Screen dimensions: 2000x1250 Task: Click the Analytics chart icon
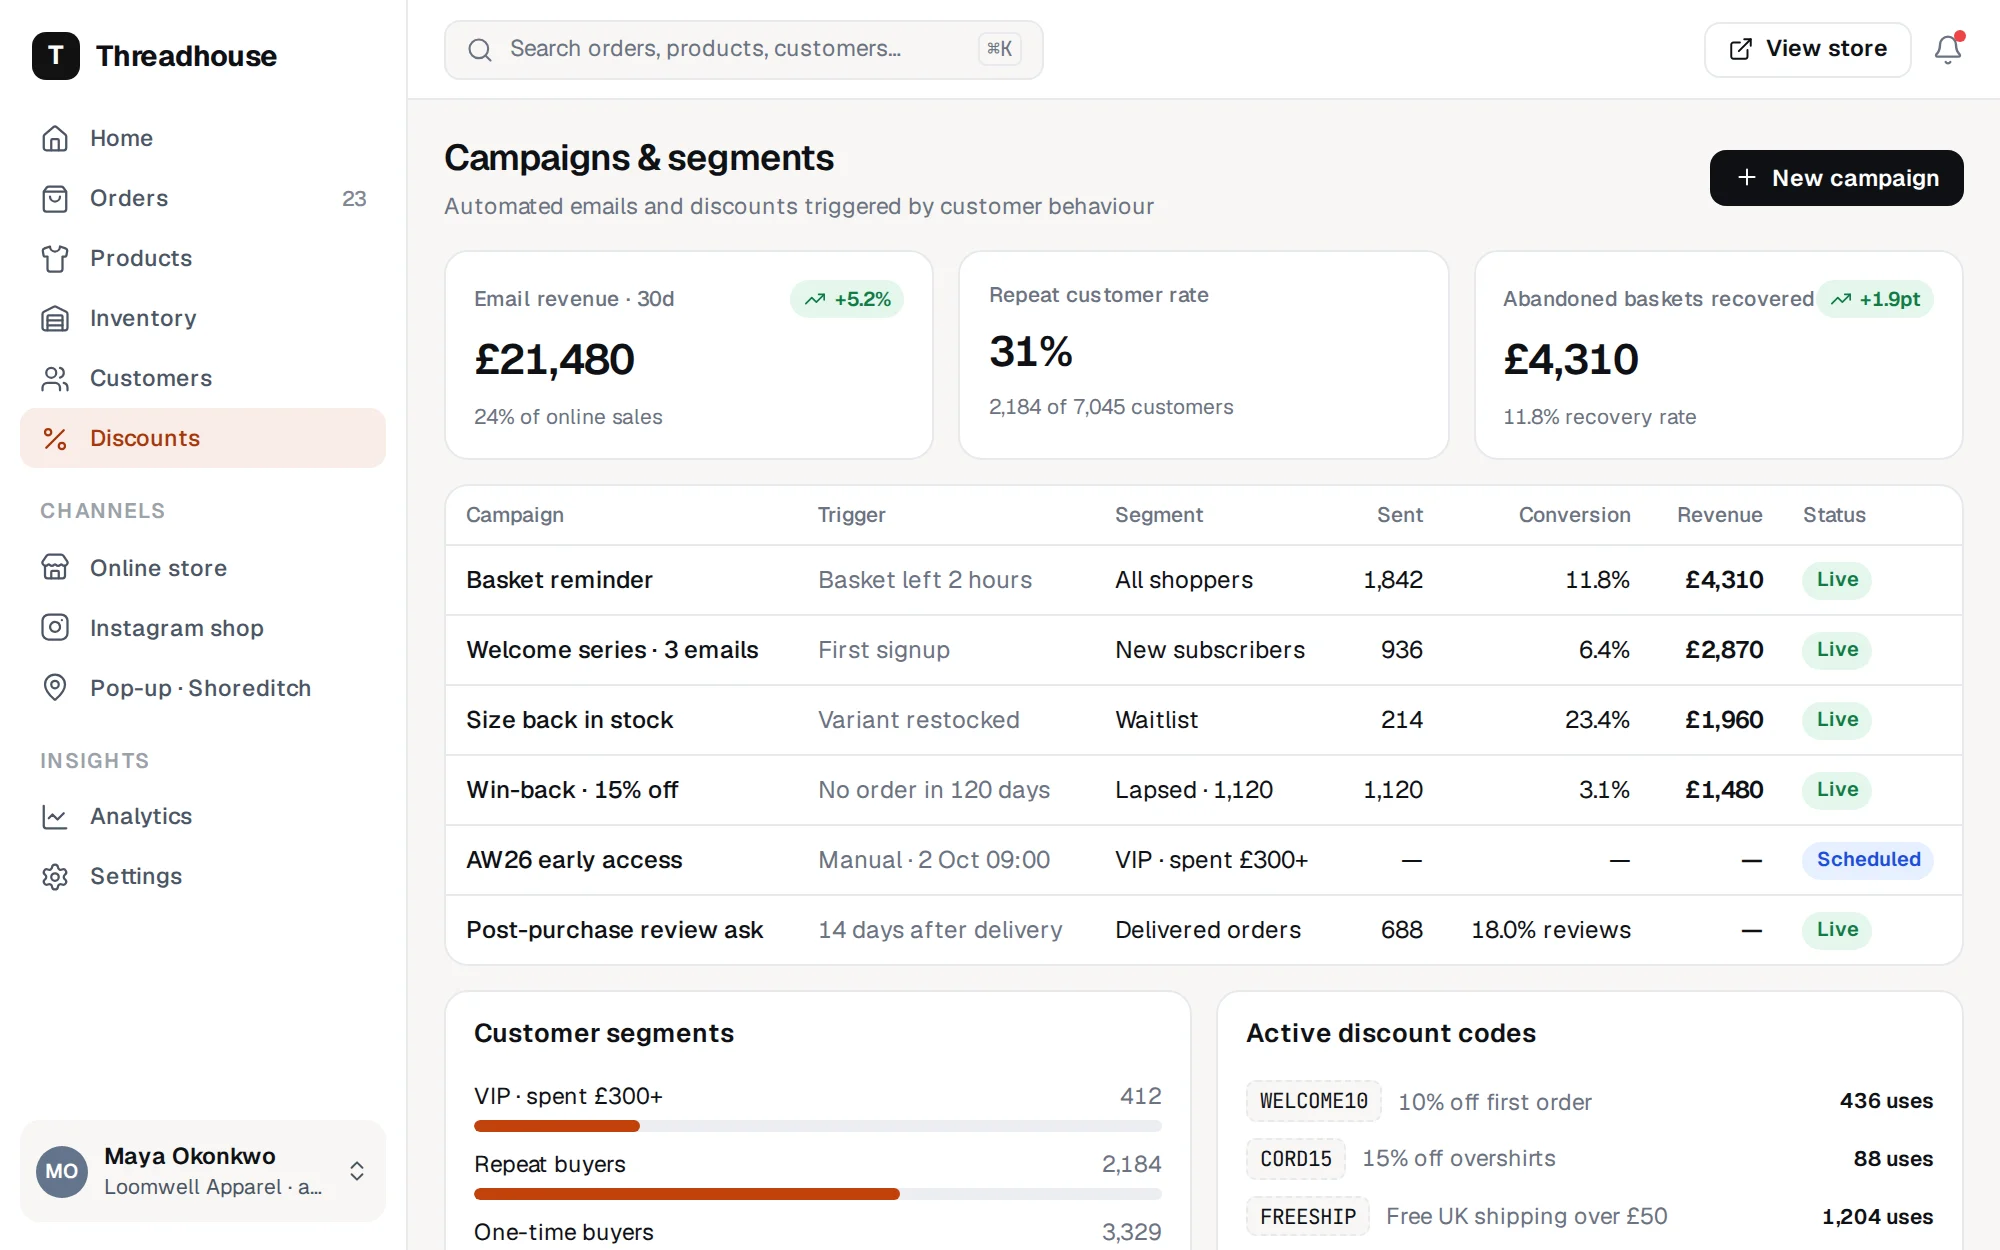point(55,816)
